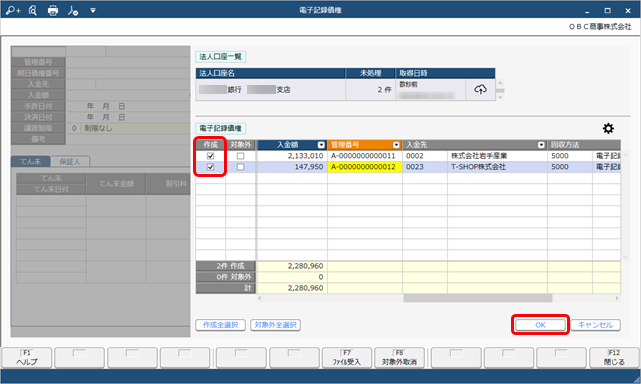Open the 入金額 column filter dropdown

(321, 145)
